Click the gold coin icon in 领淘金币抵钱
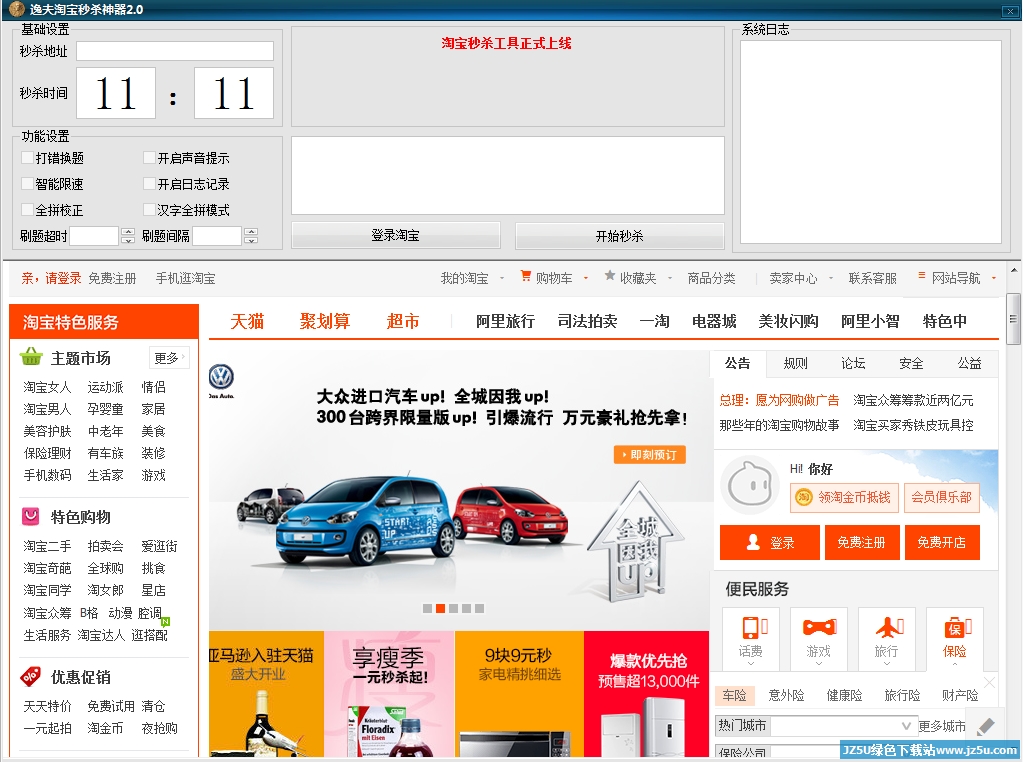The width and height of the screenshot is (1023, 762). [804, 497]
